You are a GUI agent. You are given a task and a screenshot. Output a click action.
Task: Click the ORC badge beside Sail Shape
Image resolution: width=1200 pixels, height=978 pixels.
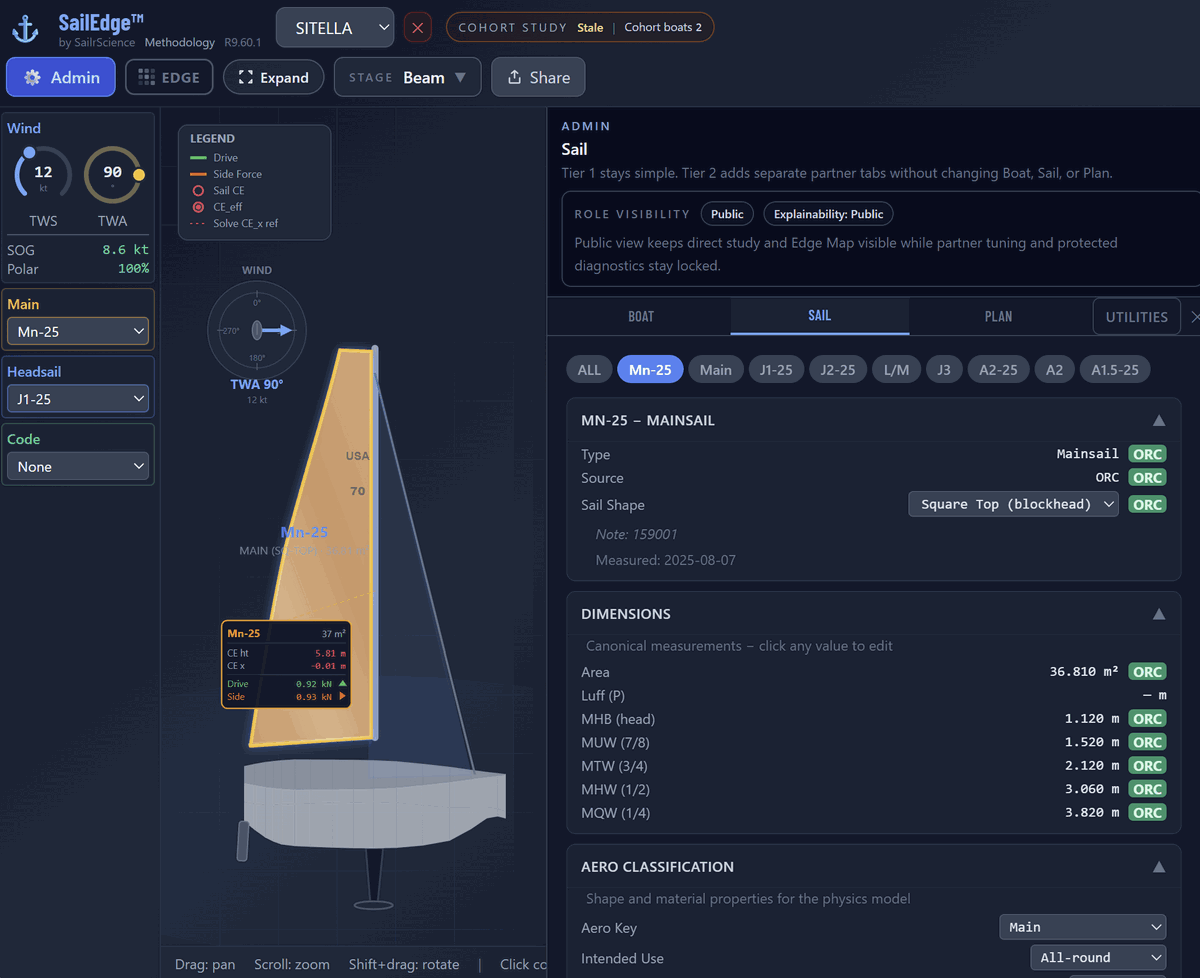[1147, 504]
